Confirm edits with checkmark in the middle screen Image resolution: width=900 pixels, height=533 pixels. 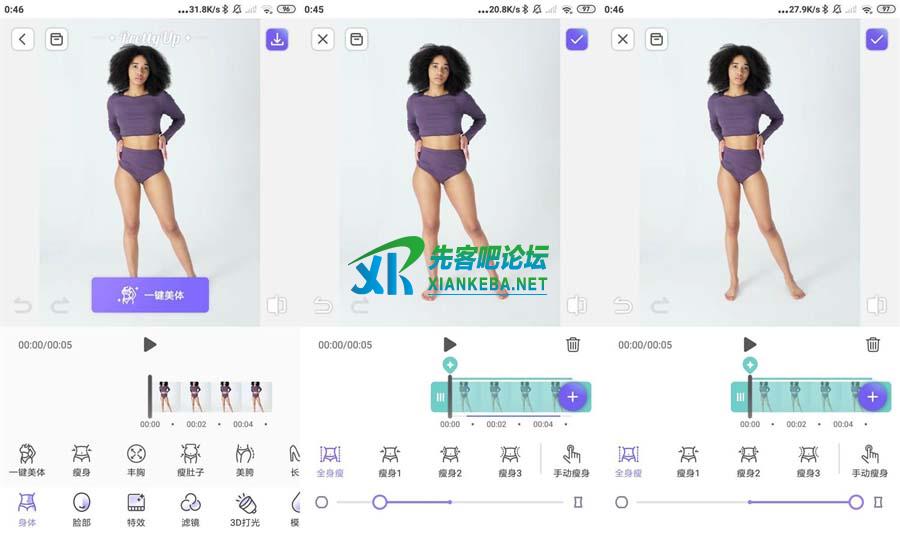pos(576,39)
